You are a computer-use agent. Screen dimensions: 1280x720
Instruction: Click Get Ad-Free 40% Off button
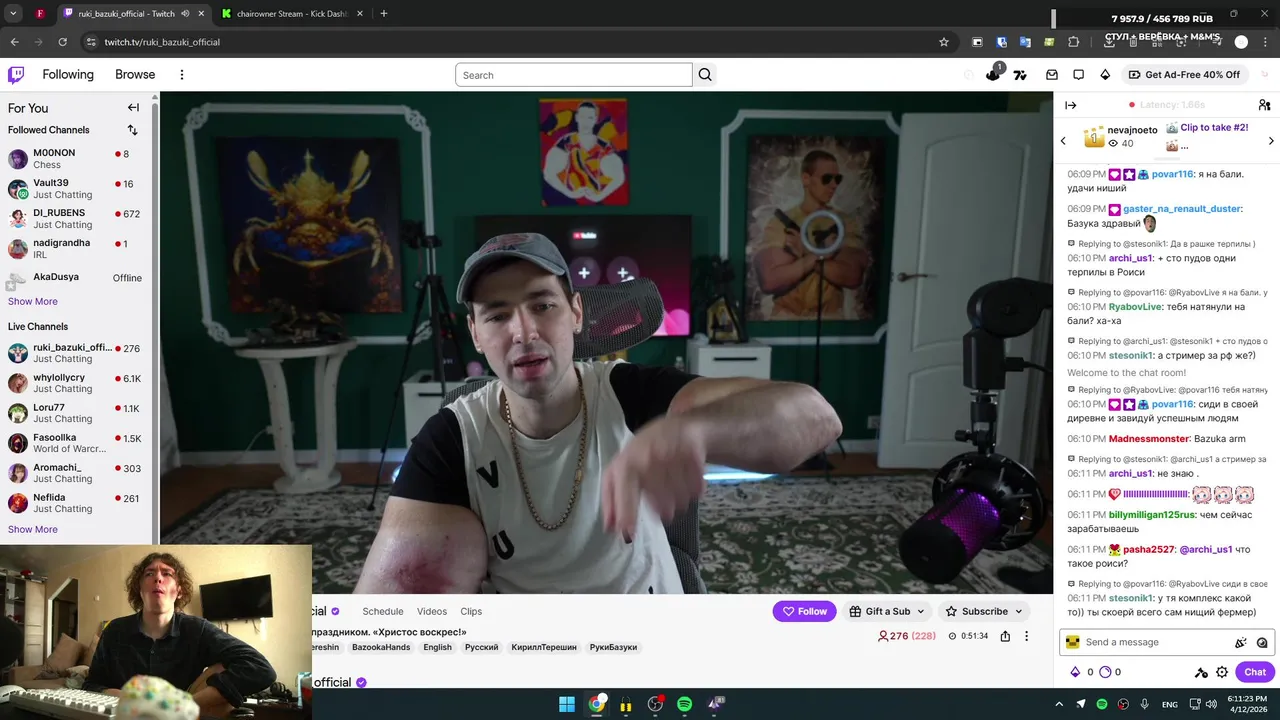click(1183, 75)
